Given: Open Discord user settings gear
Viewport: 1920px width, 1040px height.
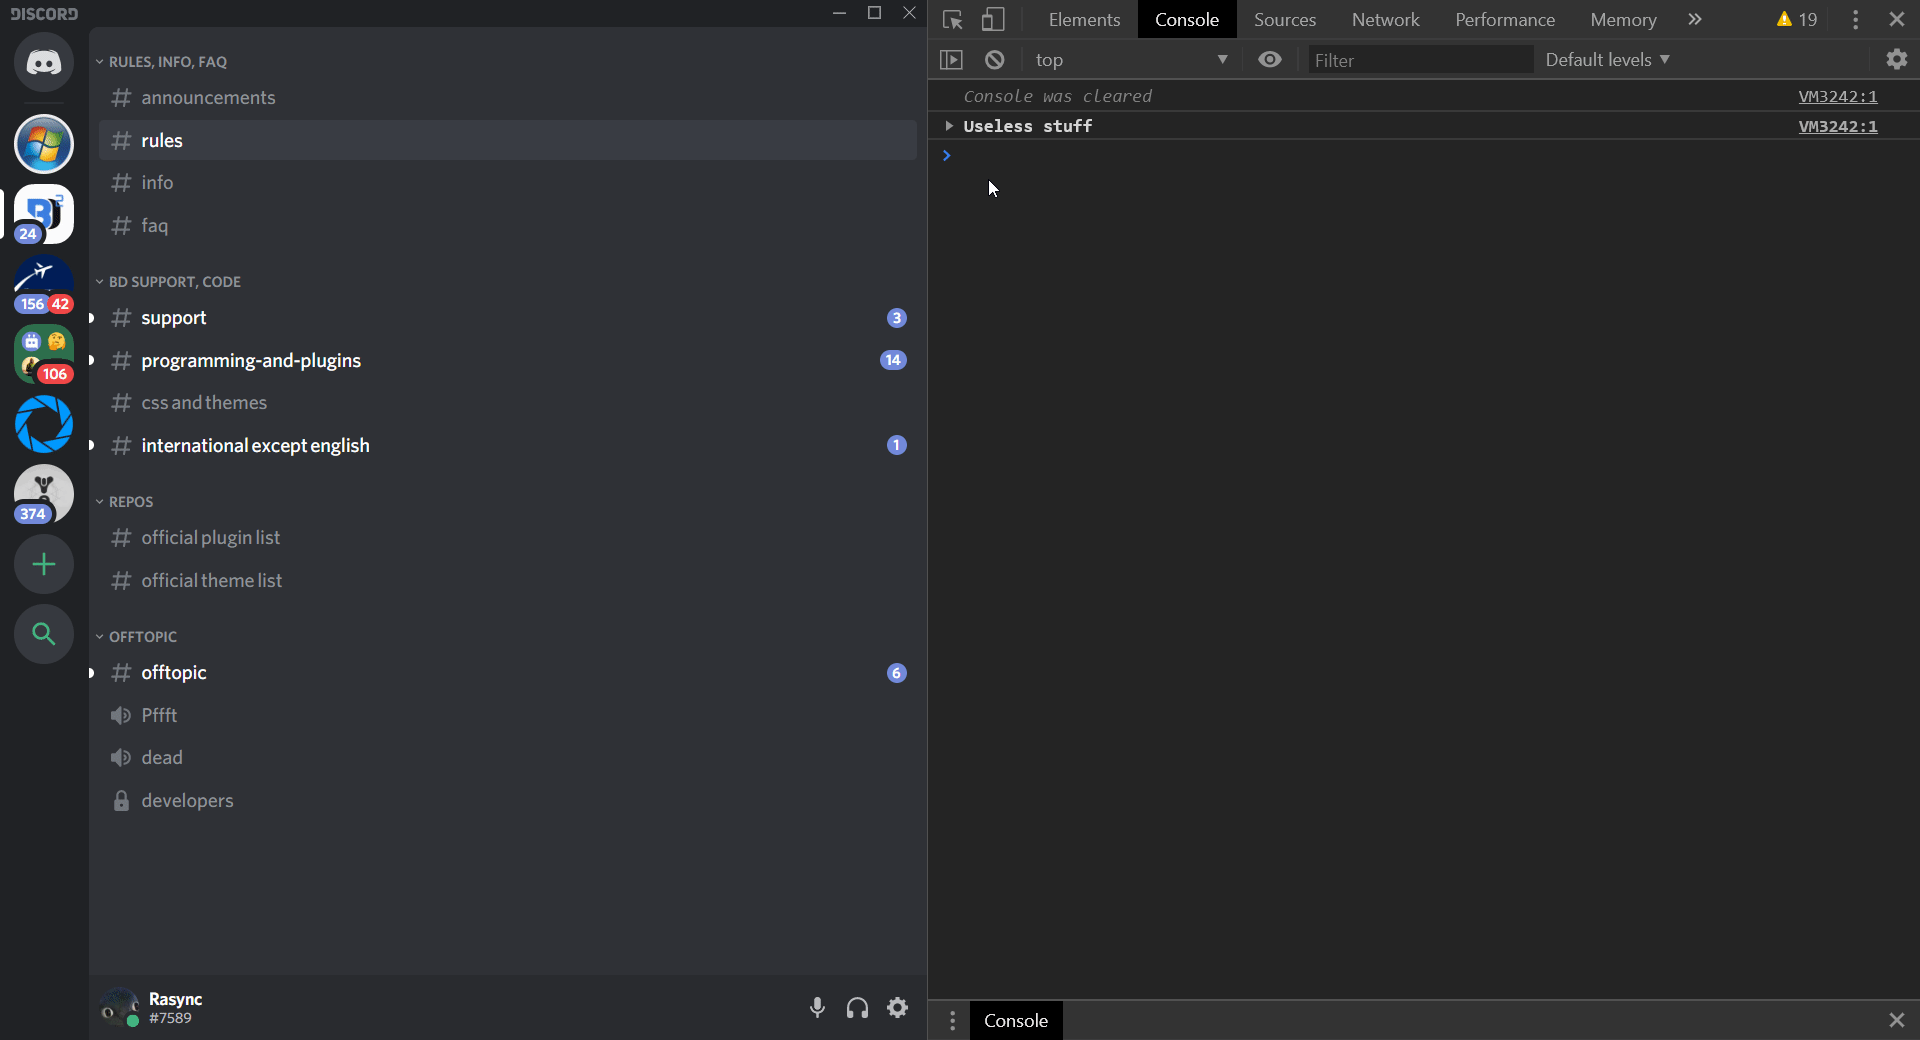Looking at the screenshot, I should pos(898,1008).
